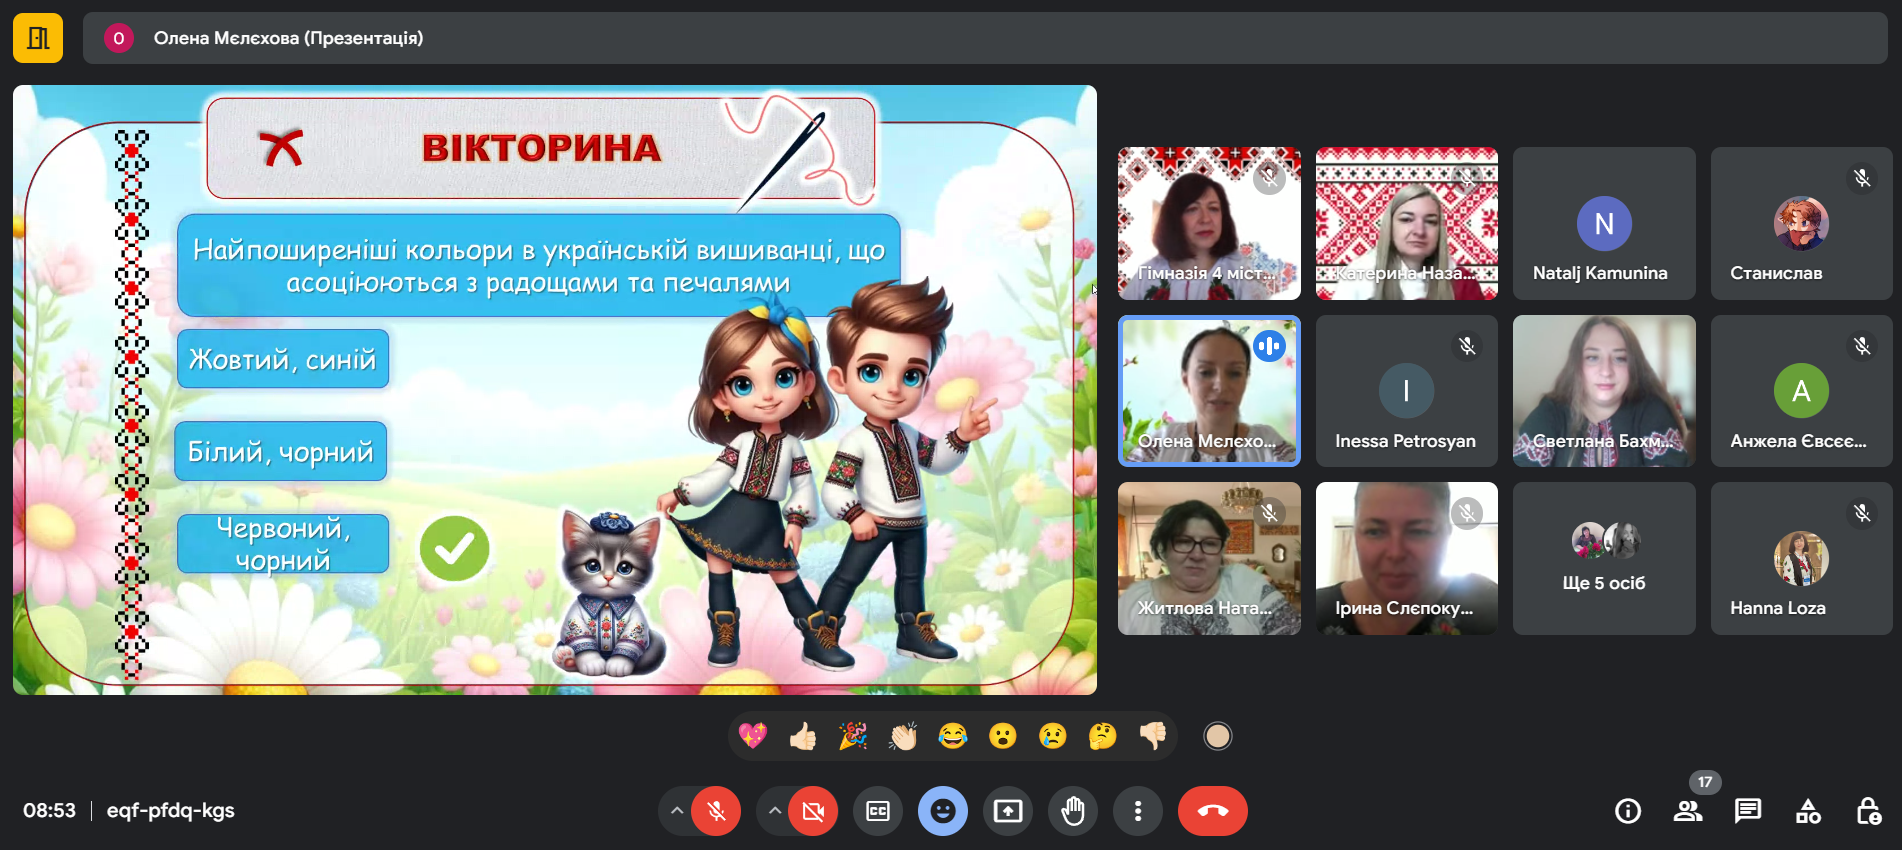Open host controls lock icon

tap(1868, 811)
